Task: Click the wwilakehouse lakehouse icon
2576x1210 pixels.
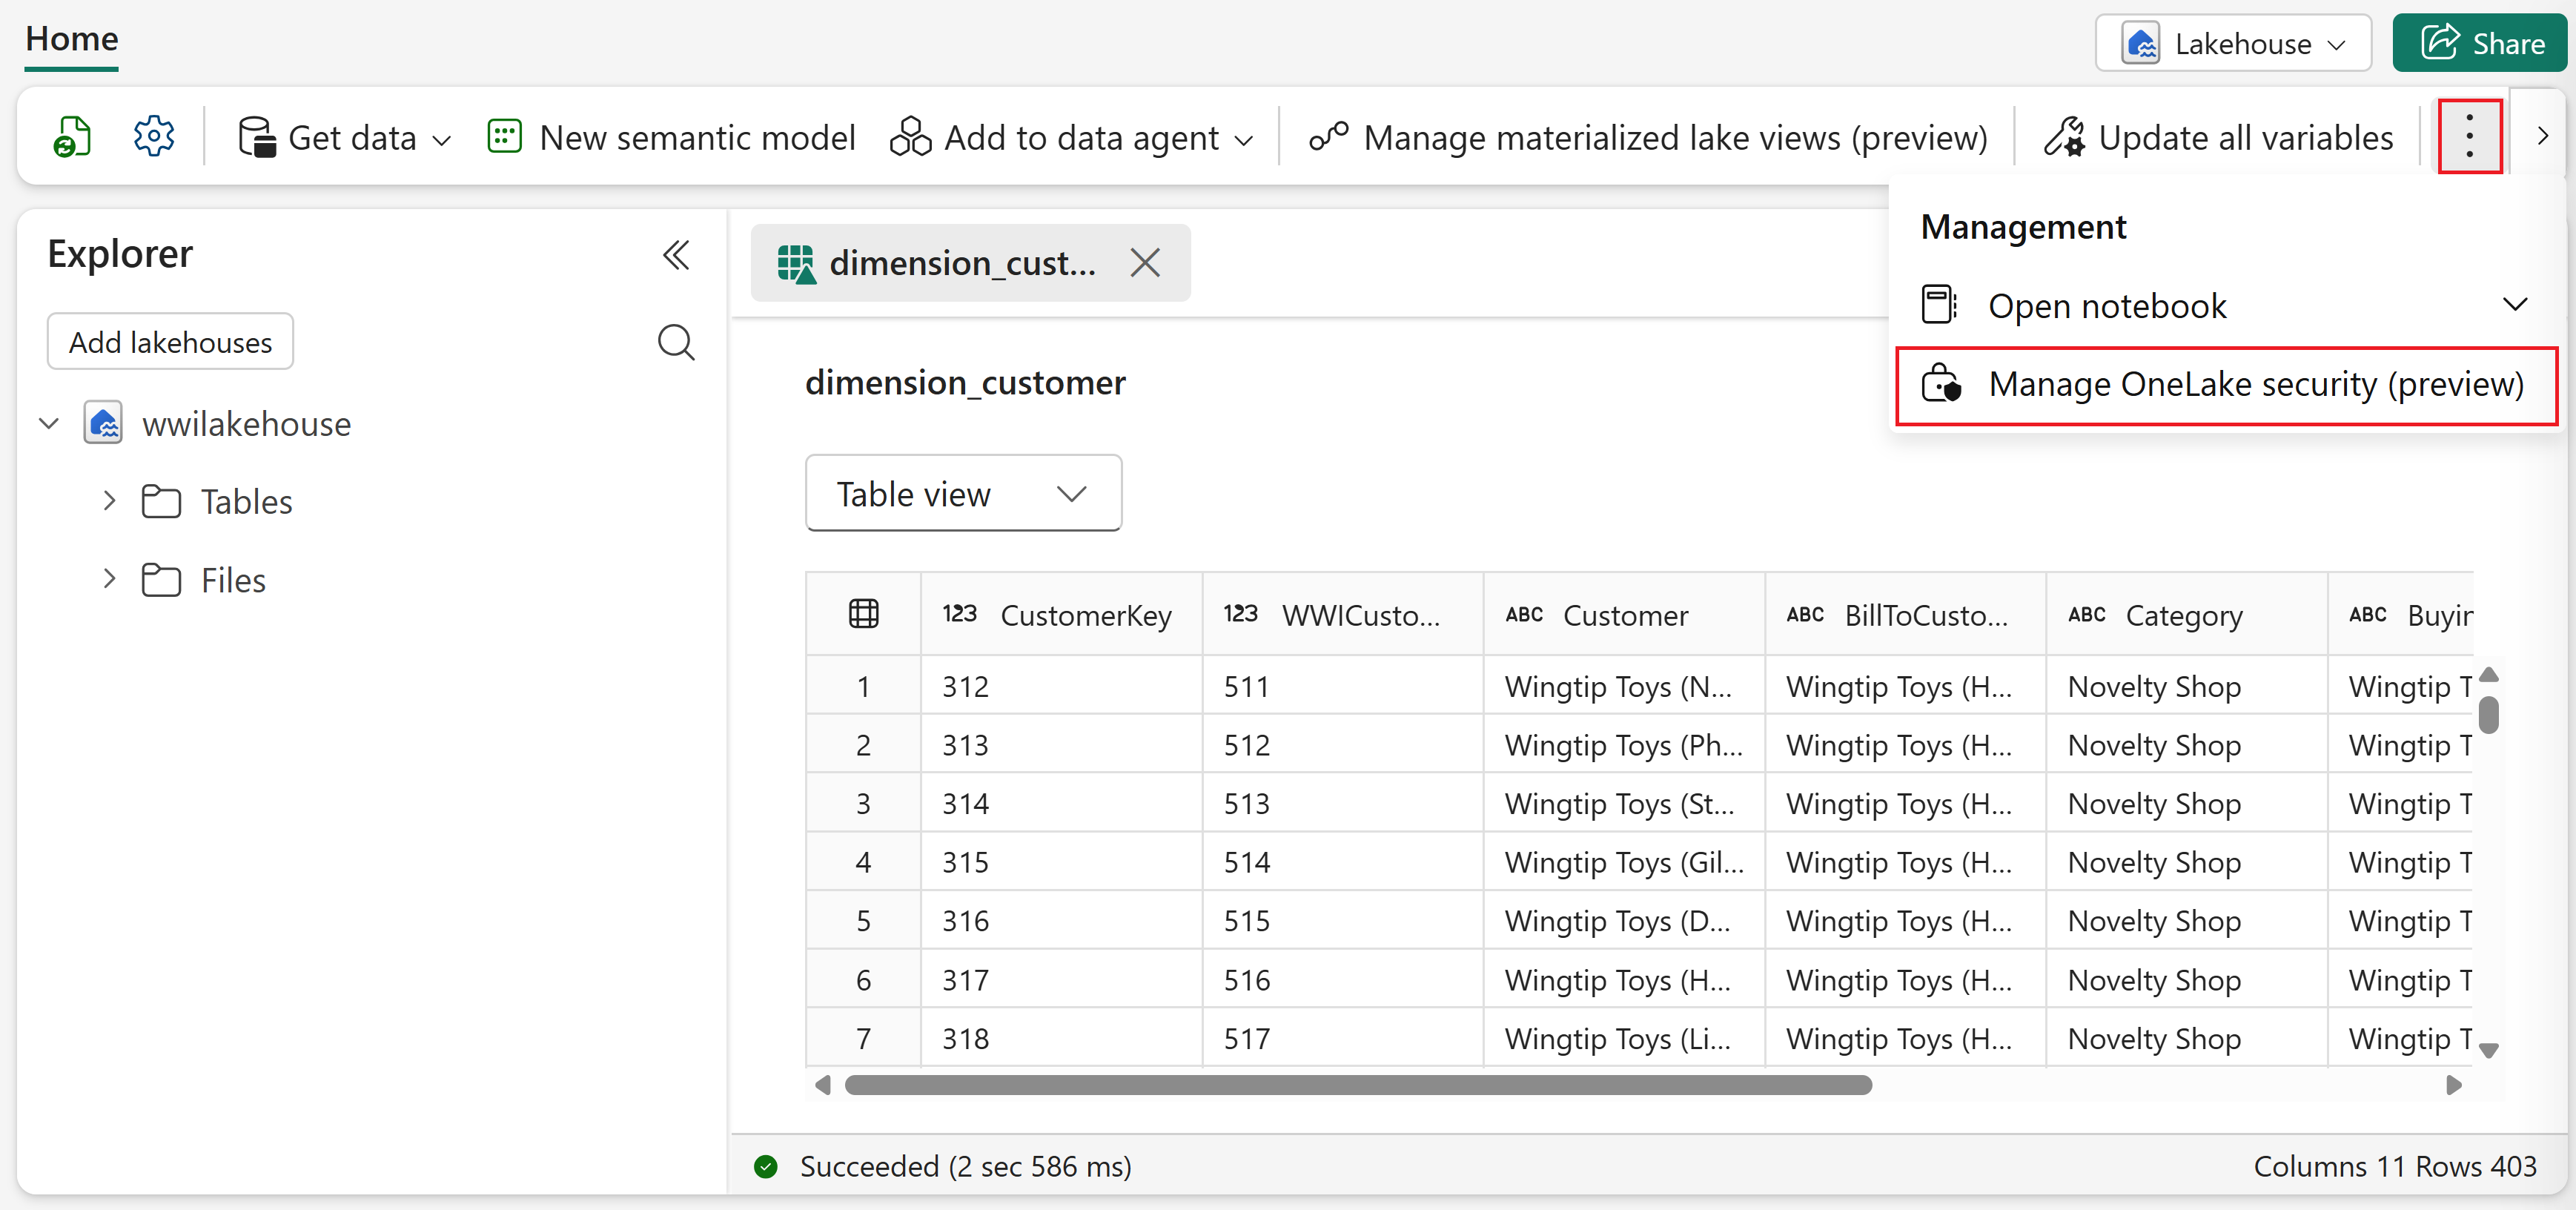Action: [103, 423]
